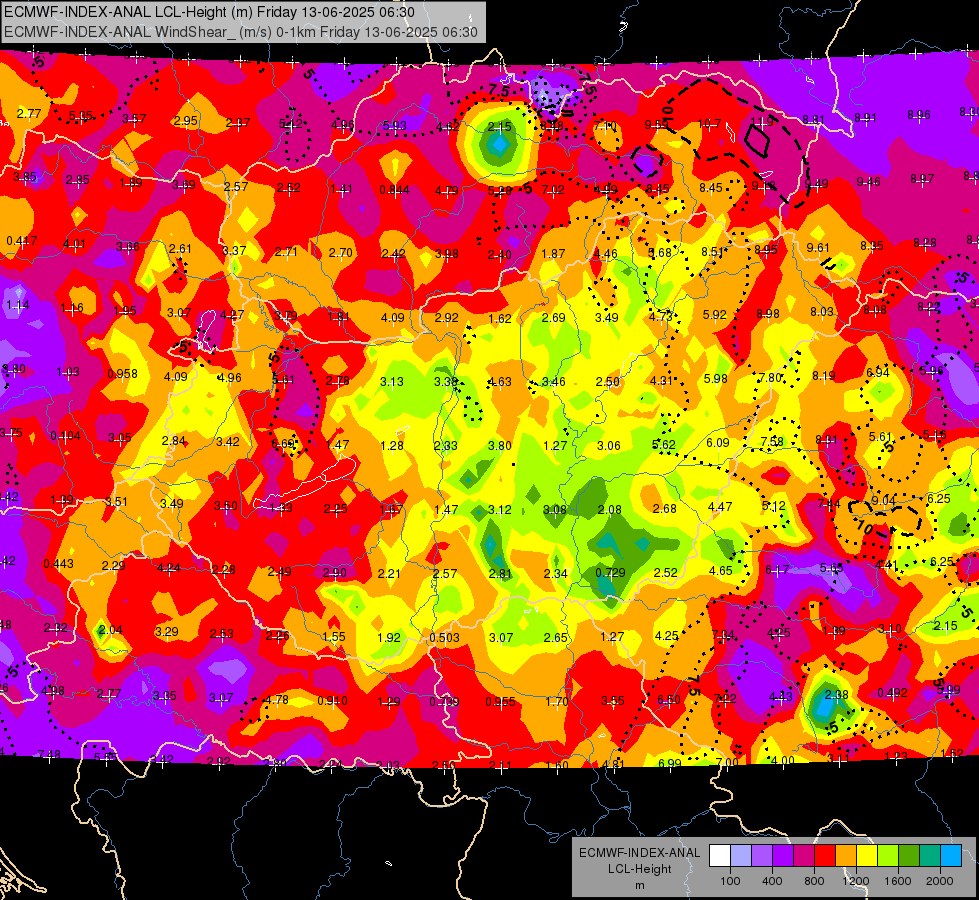Viewport: 979px width, 900px height.
Task: Click the wind shear value 0.739
Action: click(444, 702)
